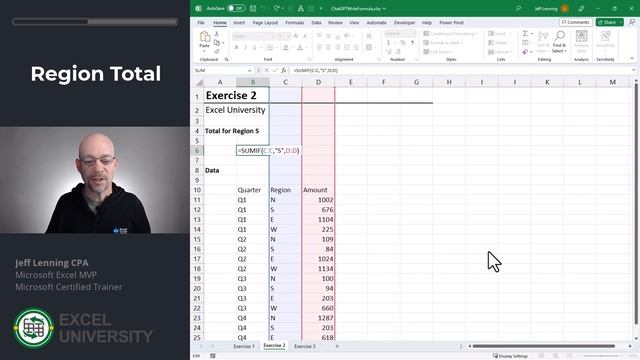
Task: Toggle Wrap Text in Alignment group
Action: pyautogui.click(x=369, y=36)
